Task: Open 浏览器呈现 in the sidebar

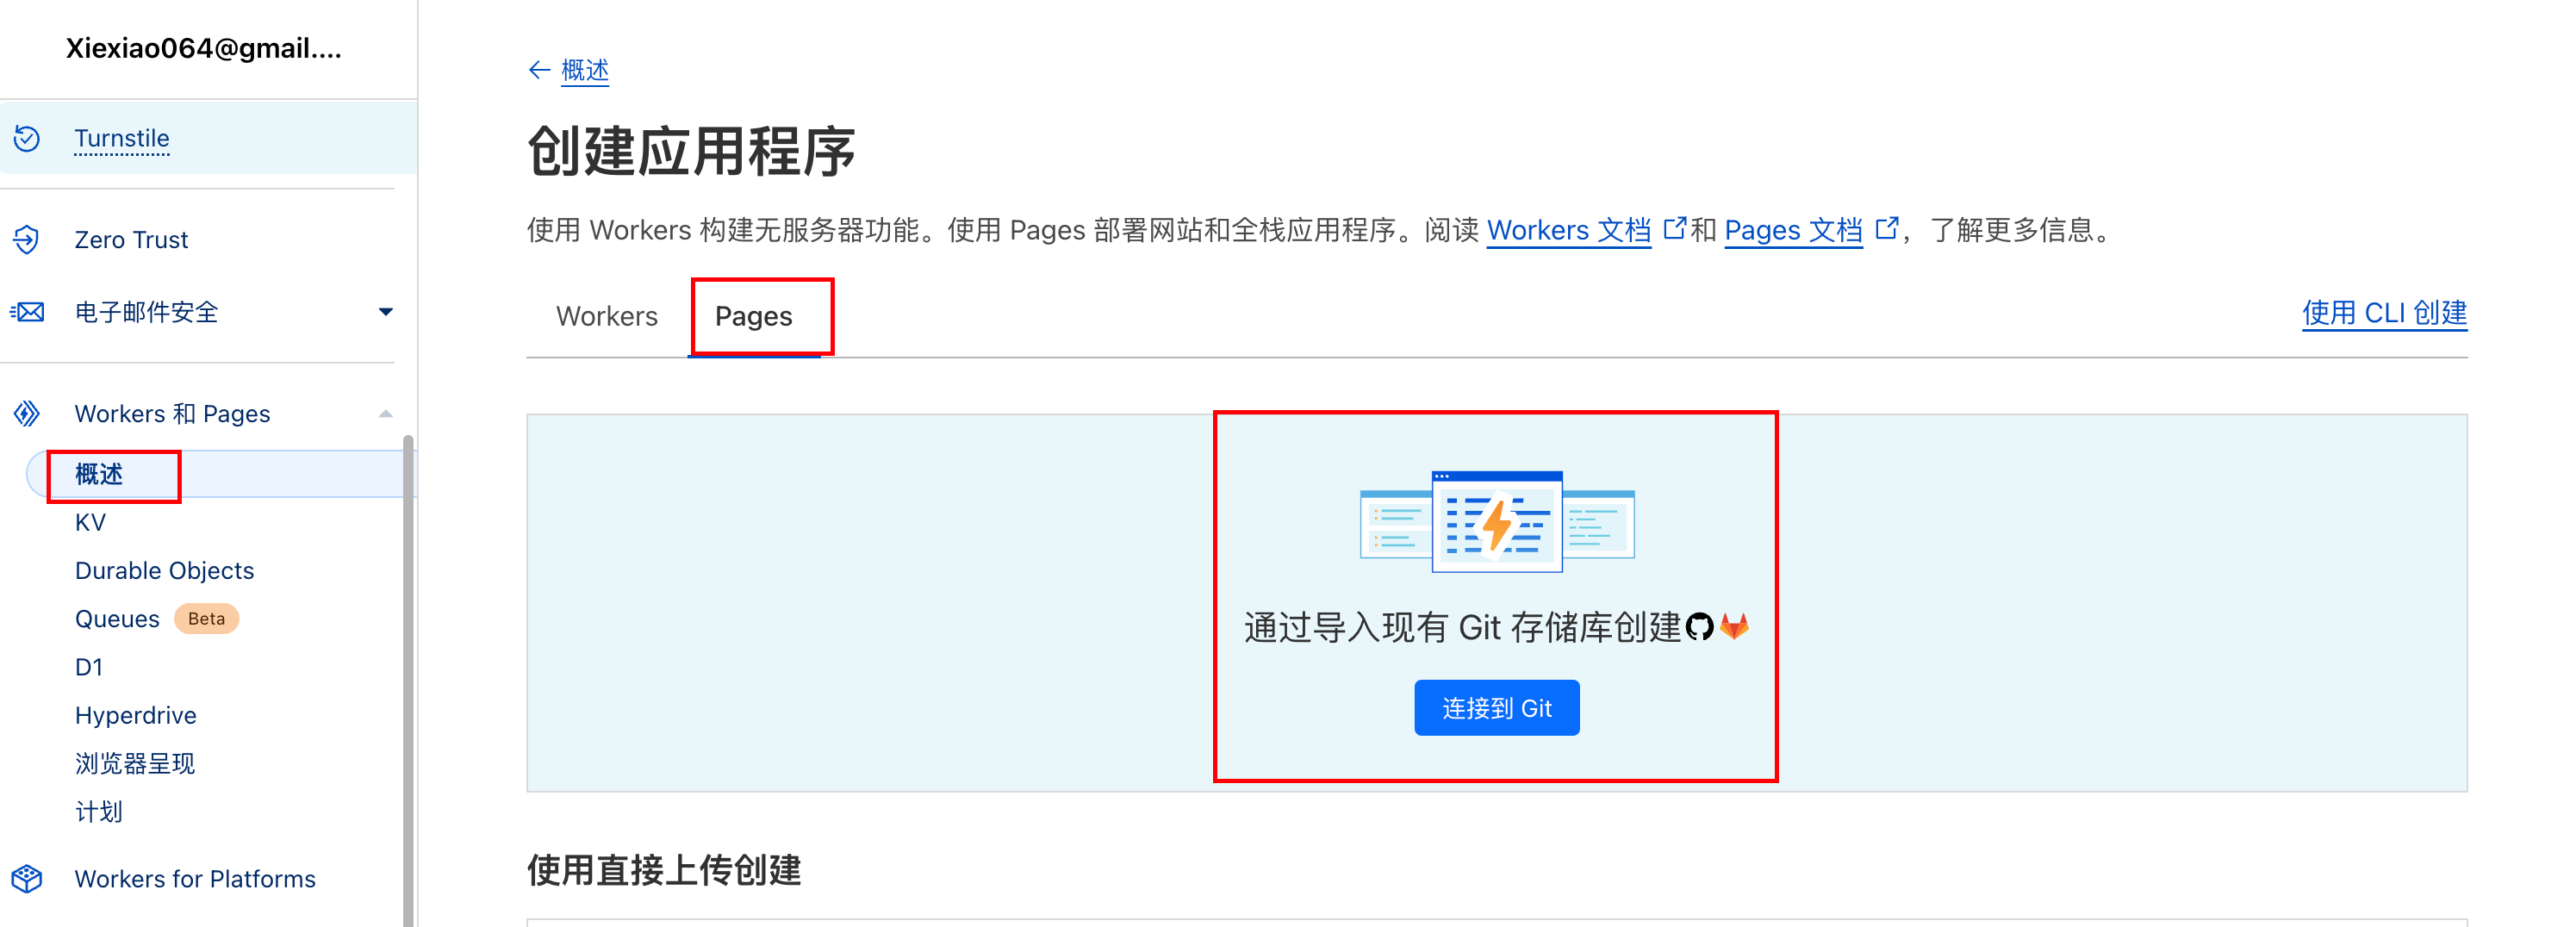Action: pyautogui.click(x=134, y=764)
